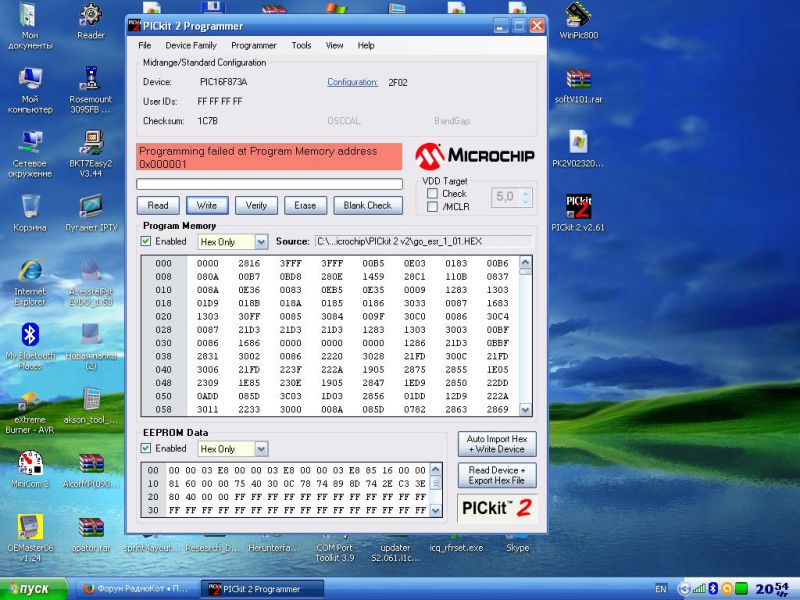Click the Microchip logo in PICkit window
The height and width of the screenshot is (600, 800).
pos(474,156)
